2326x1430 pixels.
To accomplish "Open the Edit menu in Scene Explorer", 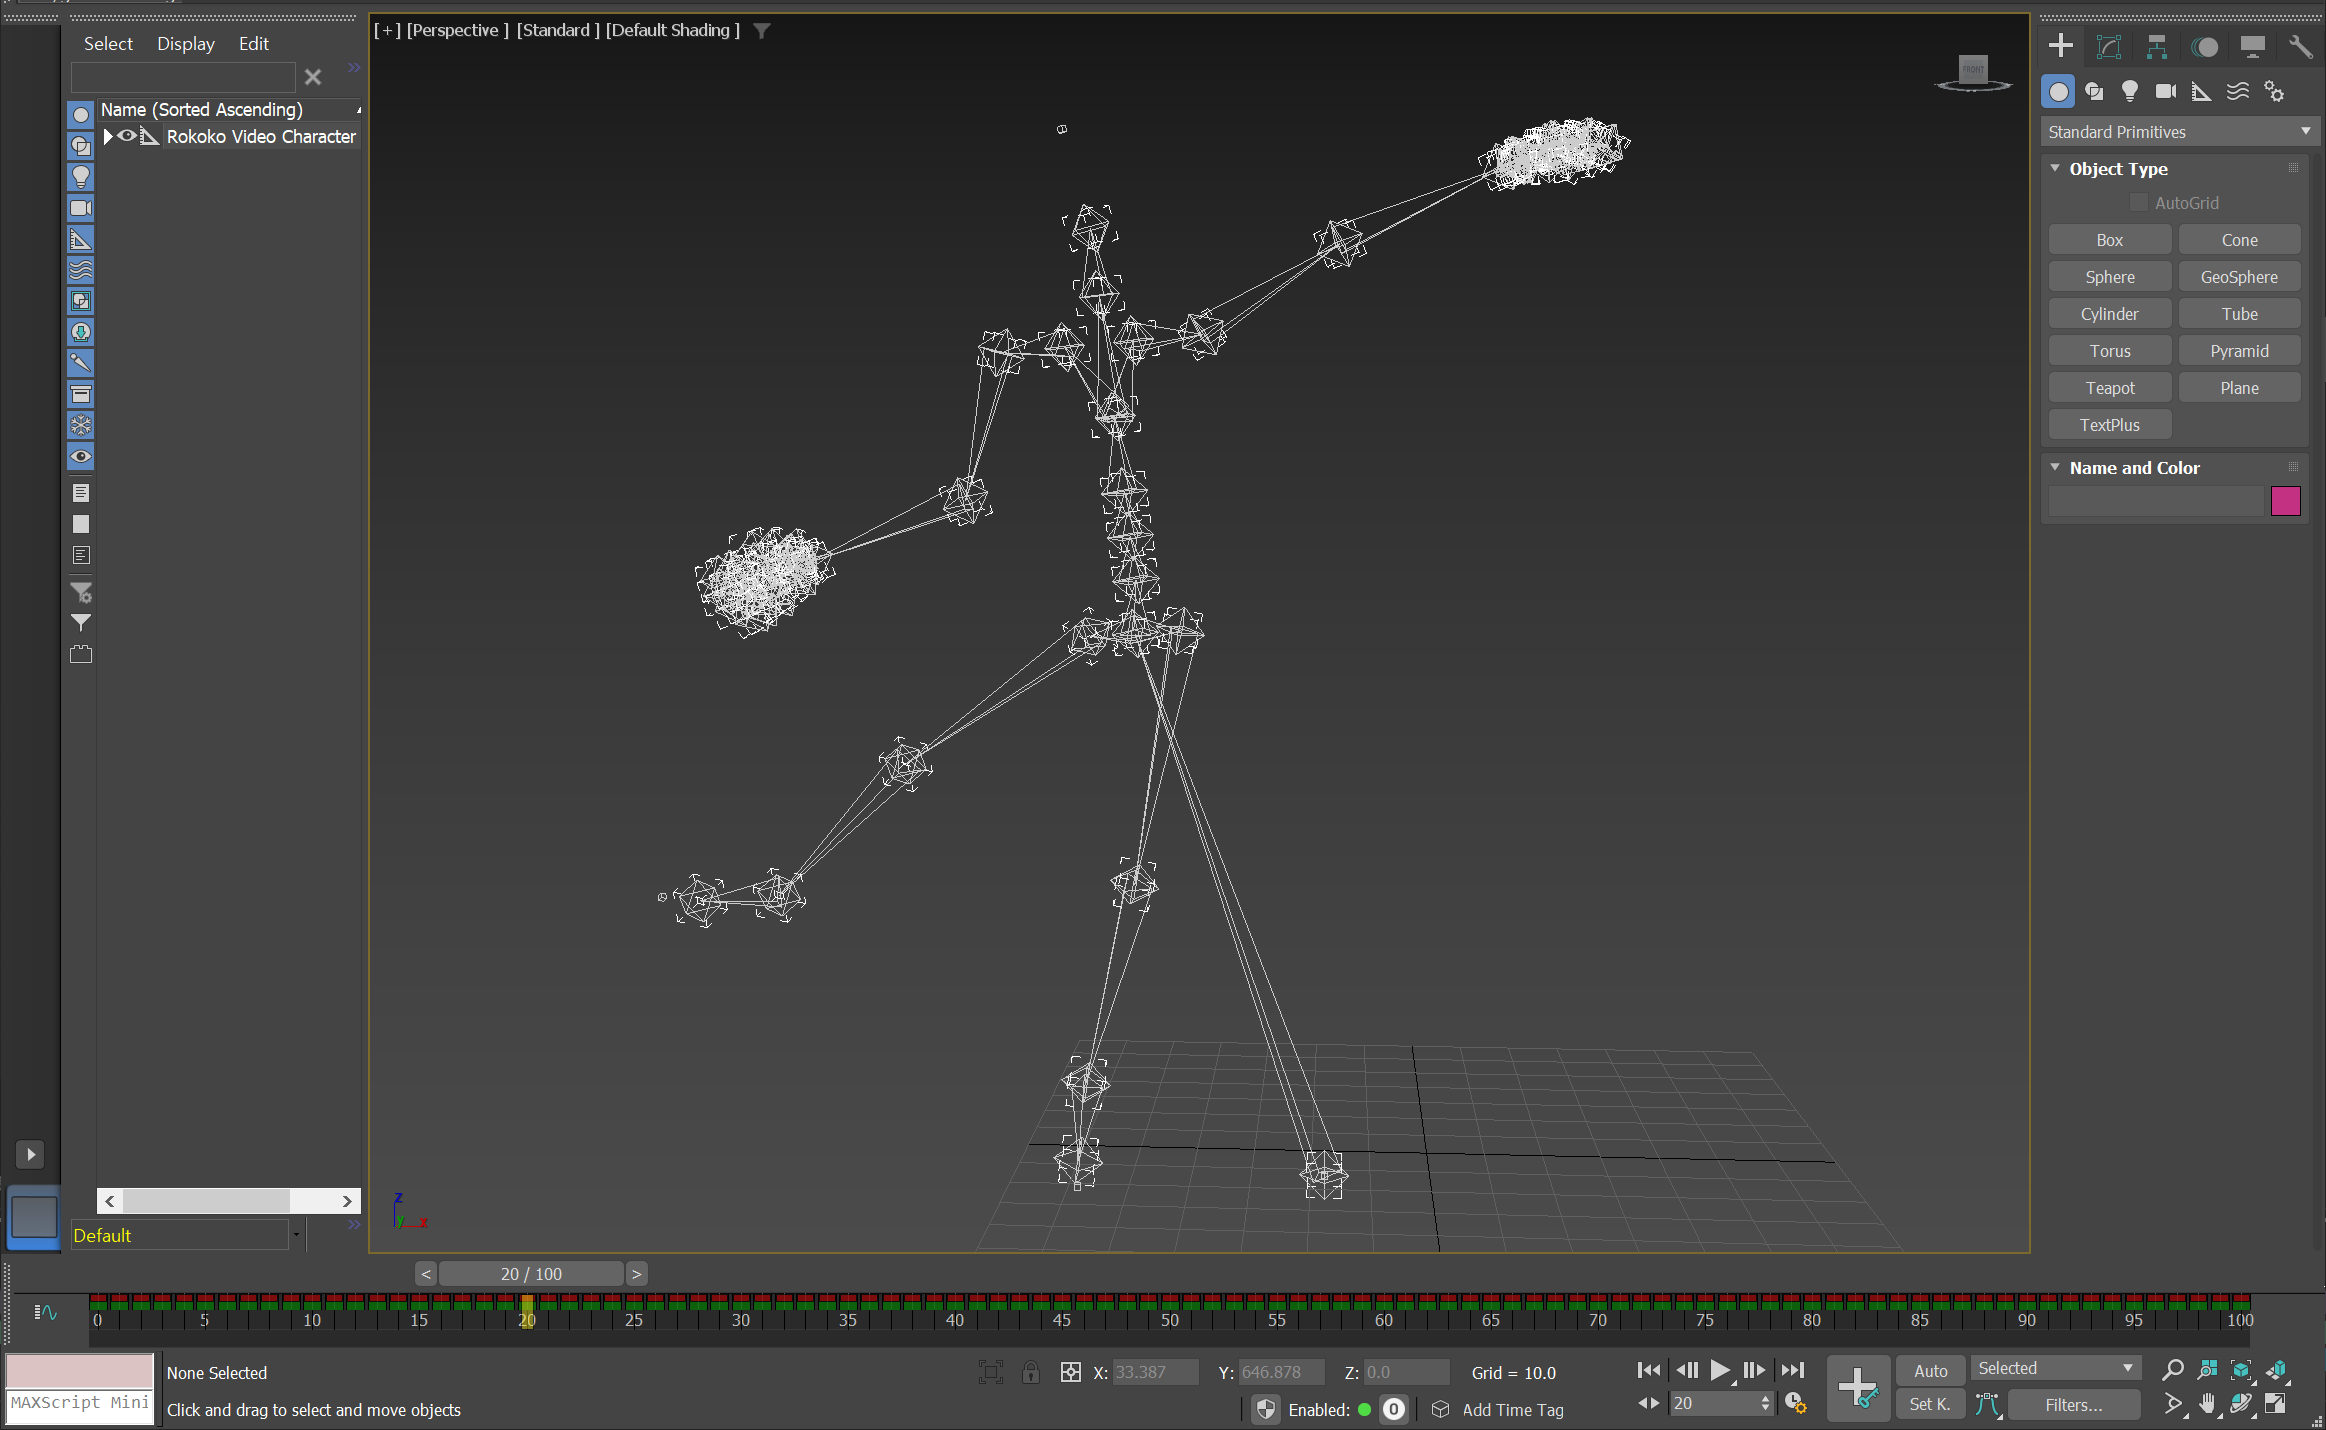I will (253, 44).
